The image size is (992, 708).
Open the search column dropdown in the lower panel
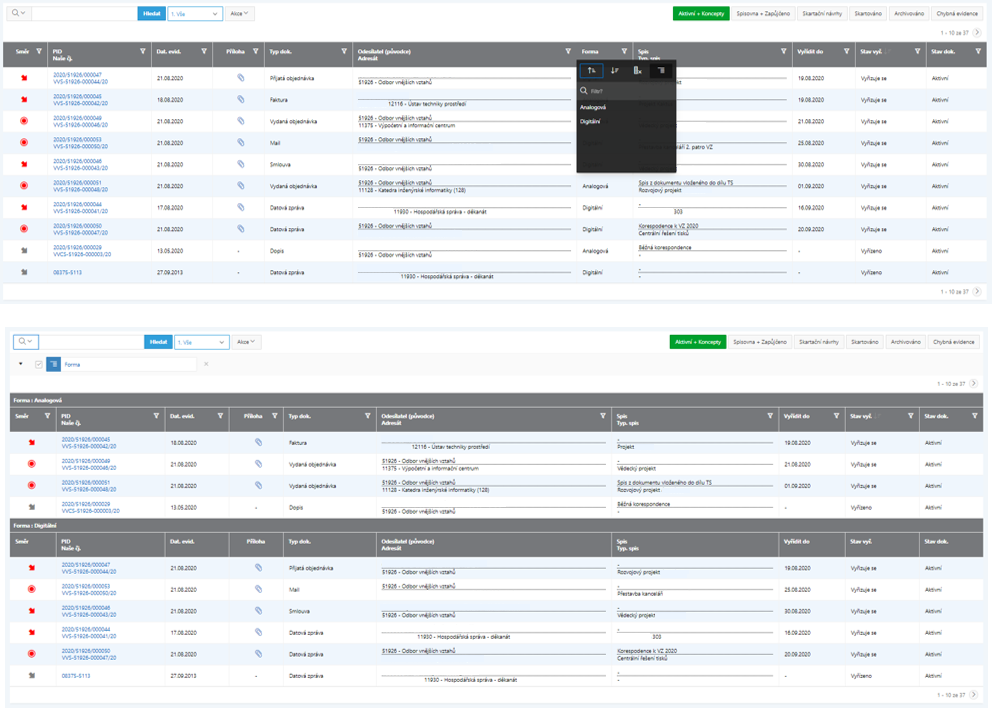[26, 342]
